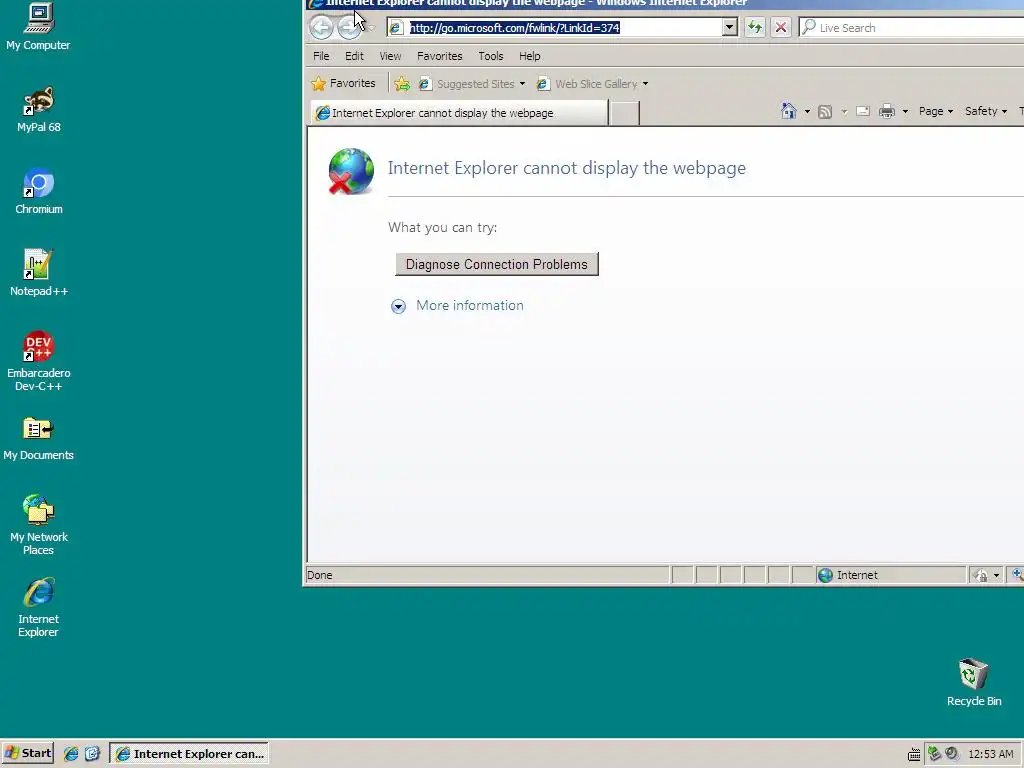Select the My Network Places desktop icon
Screen dimensions: 1024x768
point(39,525)
